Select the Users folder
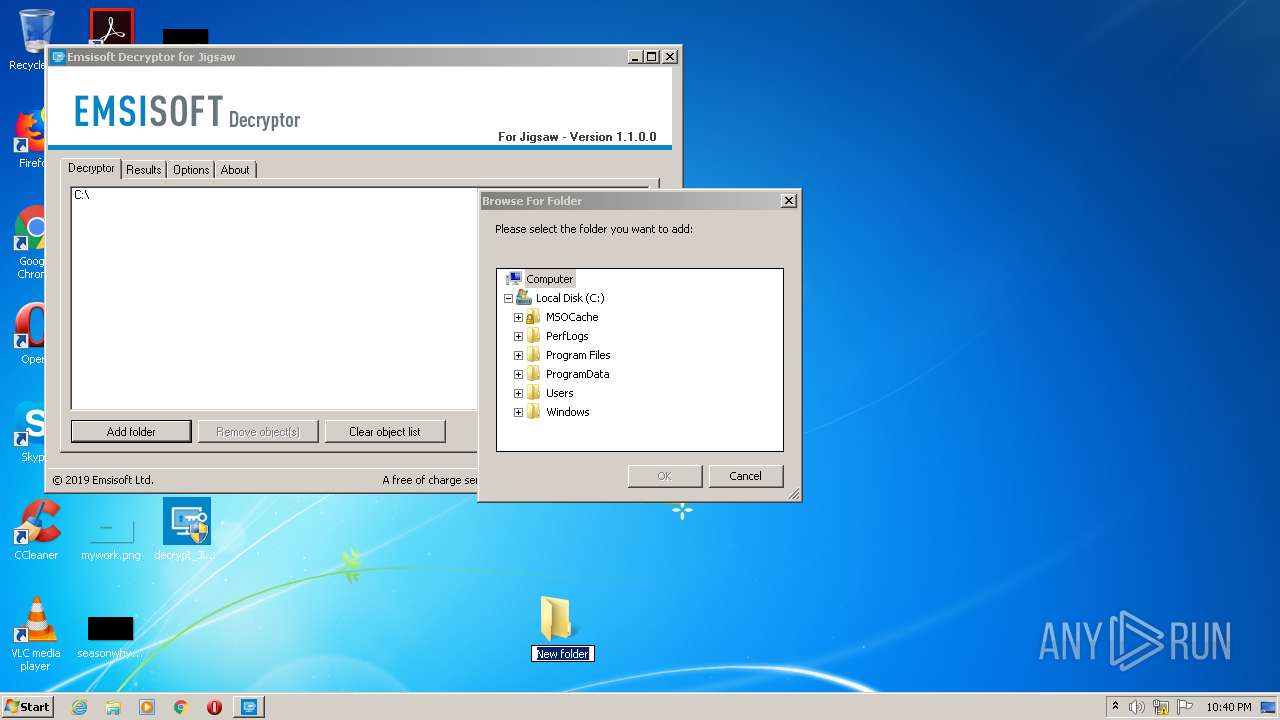Image resolution: width=1280 pixels, height=720 pixels. tap(559, 393)
